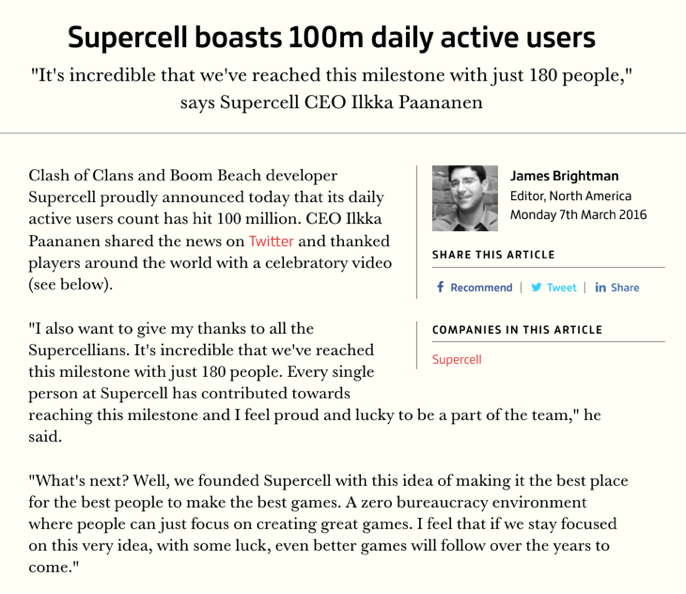This screenshot has width=686, height=594.
Task: Click the words 'he said.' ending the quote
Action: coord(48,437)
